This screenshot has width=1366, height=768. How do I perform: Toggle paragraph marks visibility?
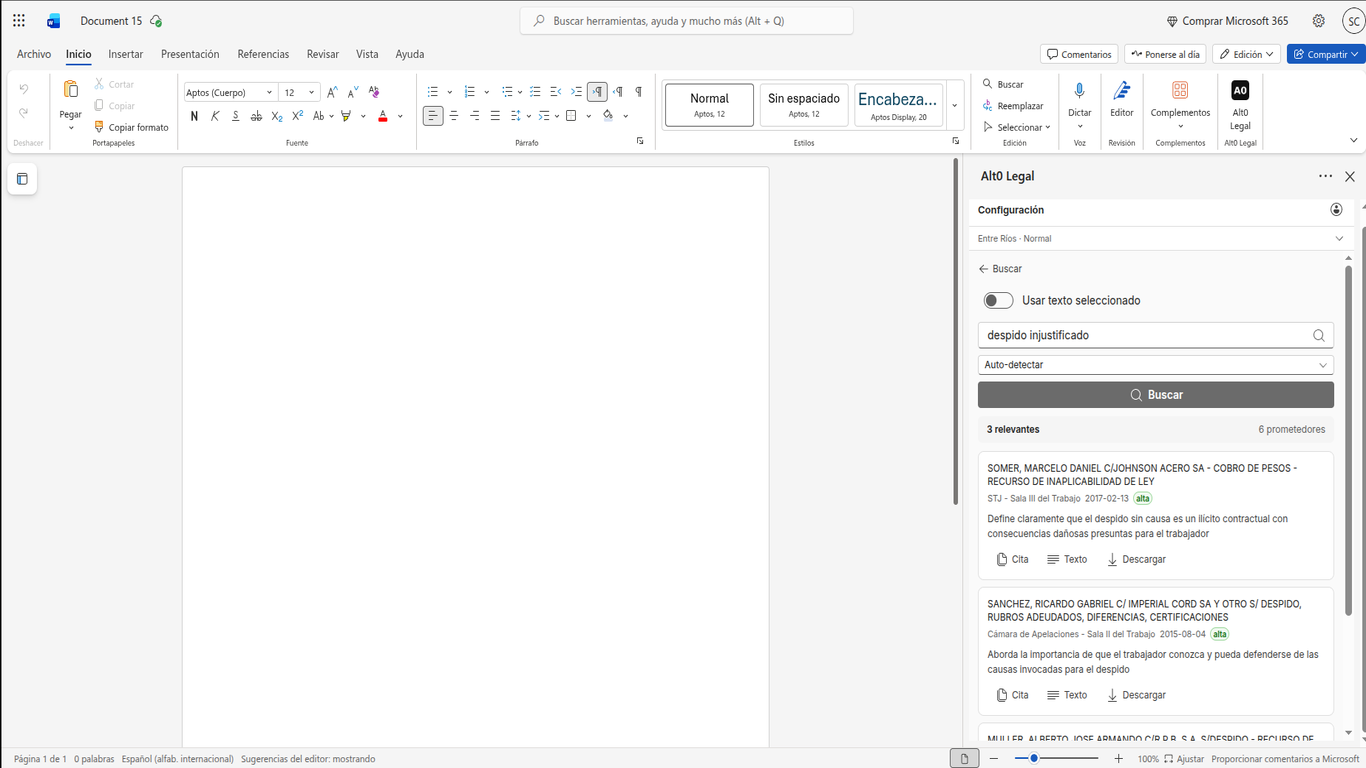click(x=638, y=90)
